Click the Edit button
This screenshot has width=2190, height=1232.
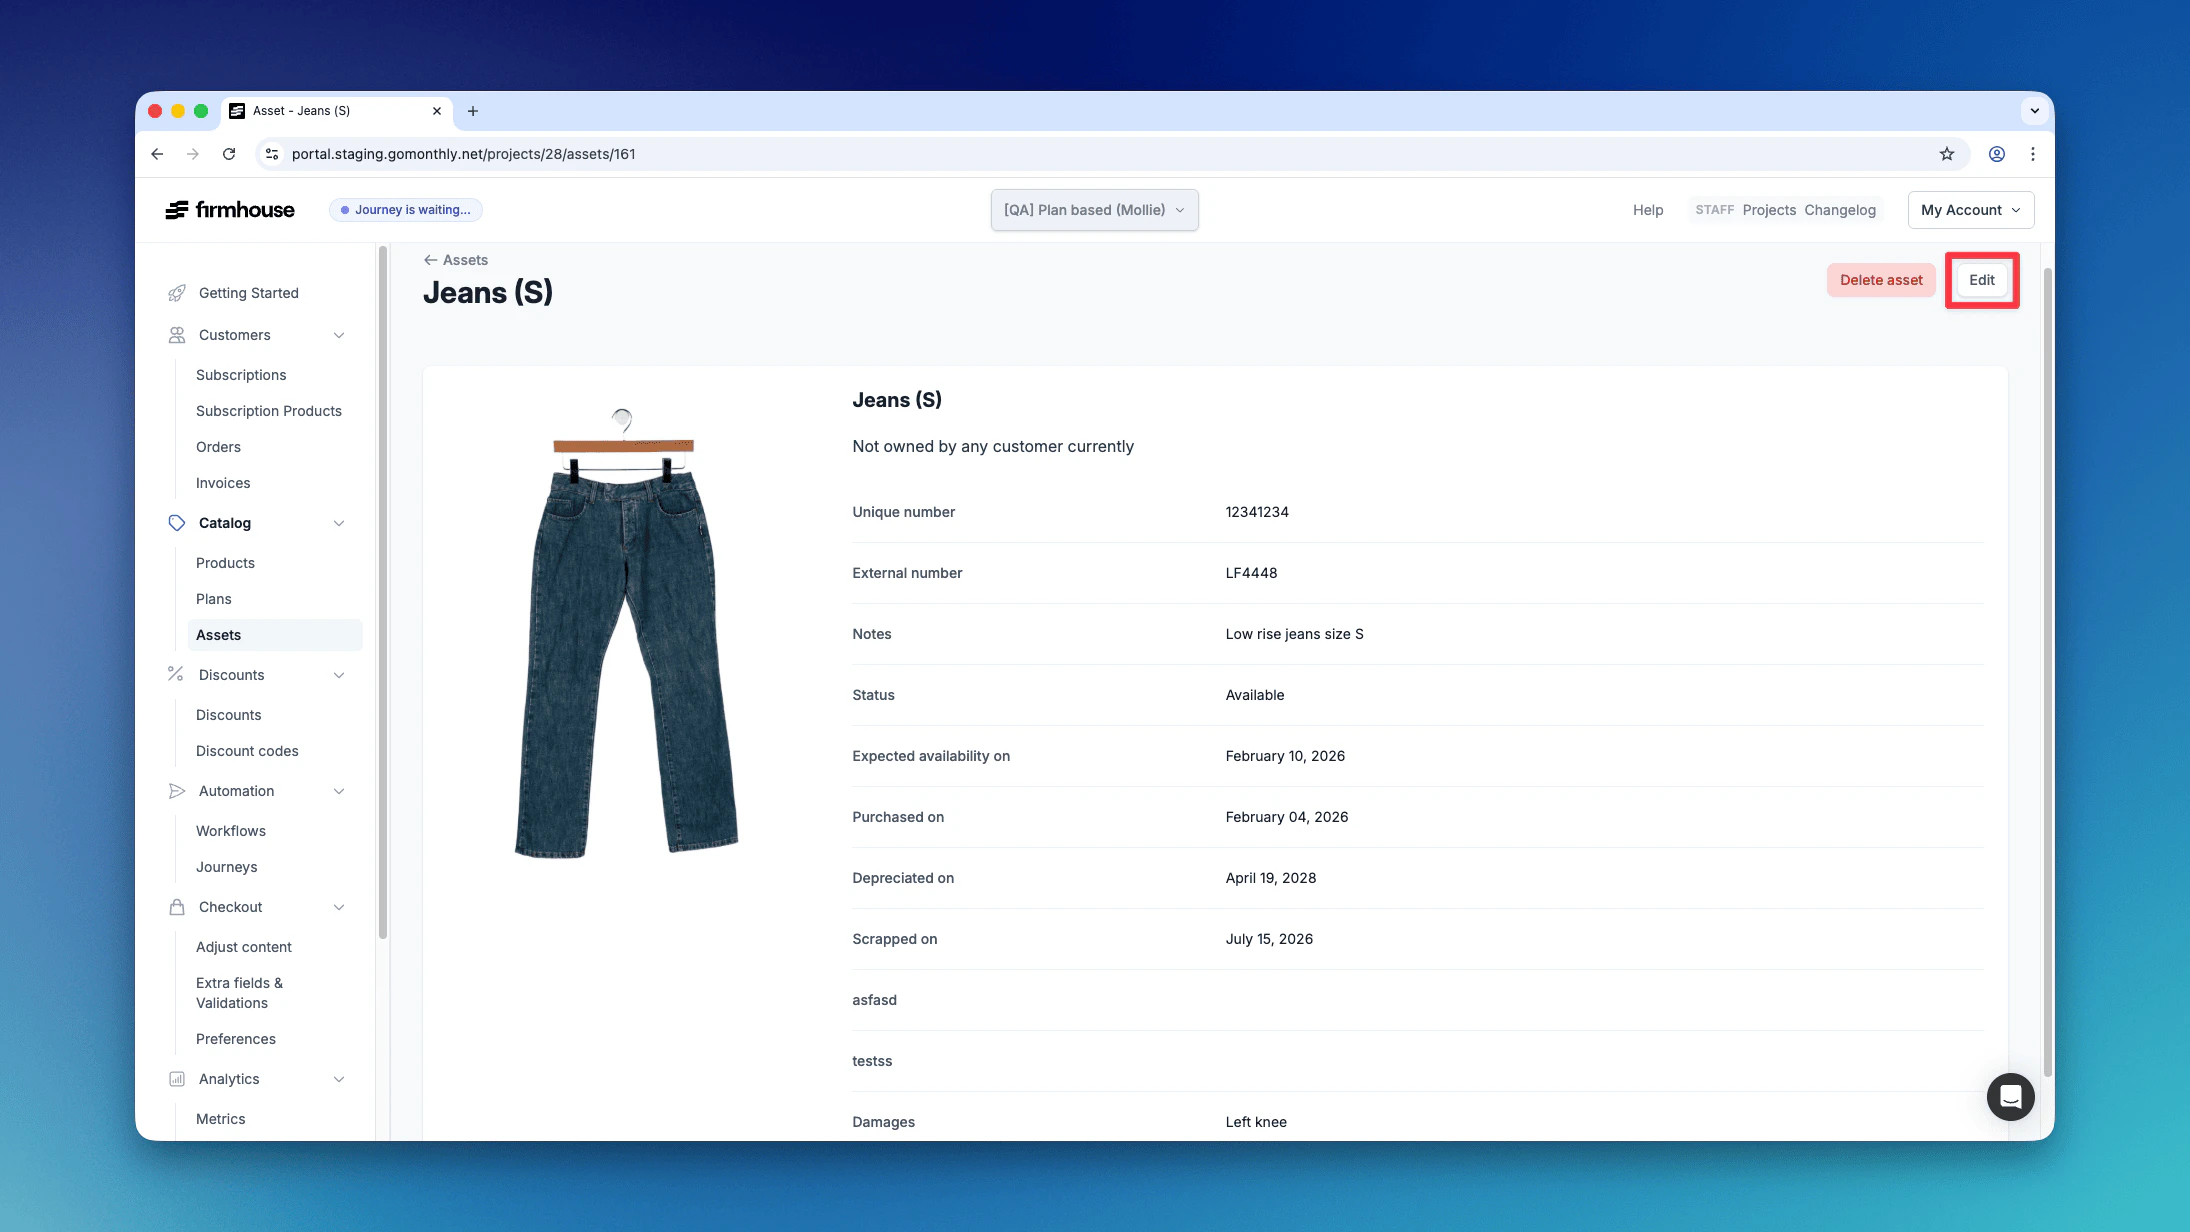tap(1981, 280)
